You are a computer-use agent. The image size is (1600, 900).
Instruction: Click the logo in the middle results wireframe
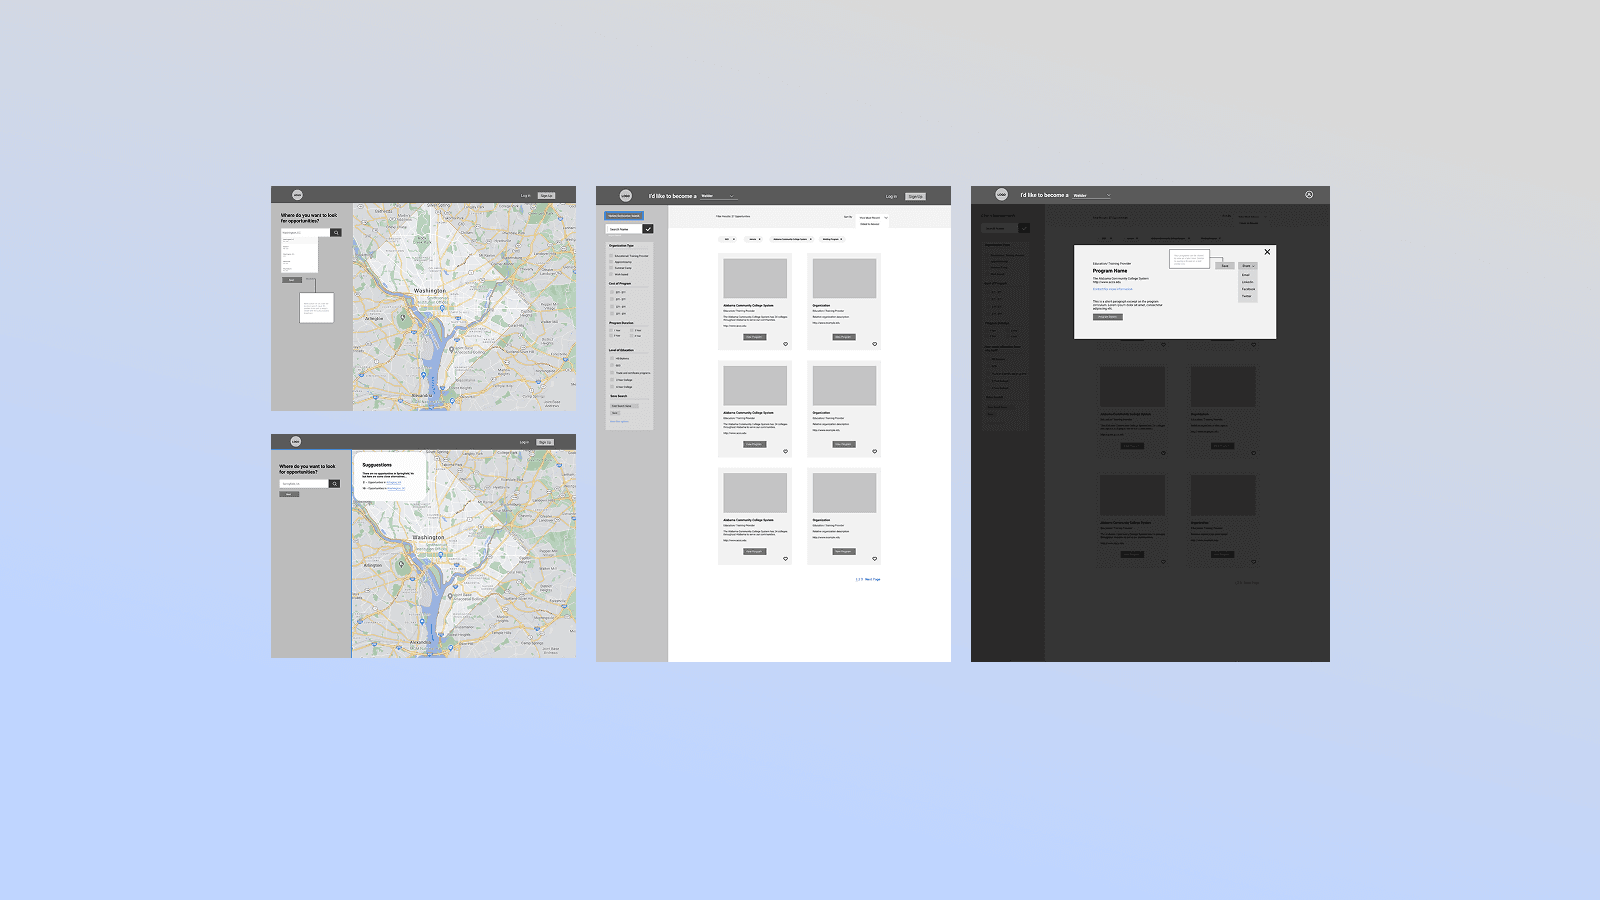626,196
